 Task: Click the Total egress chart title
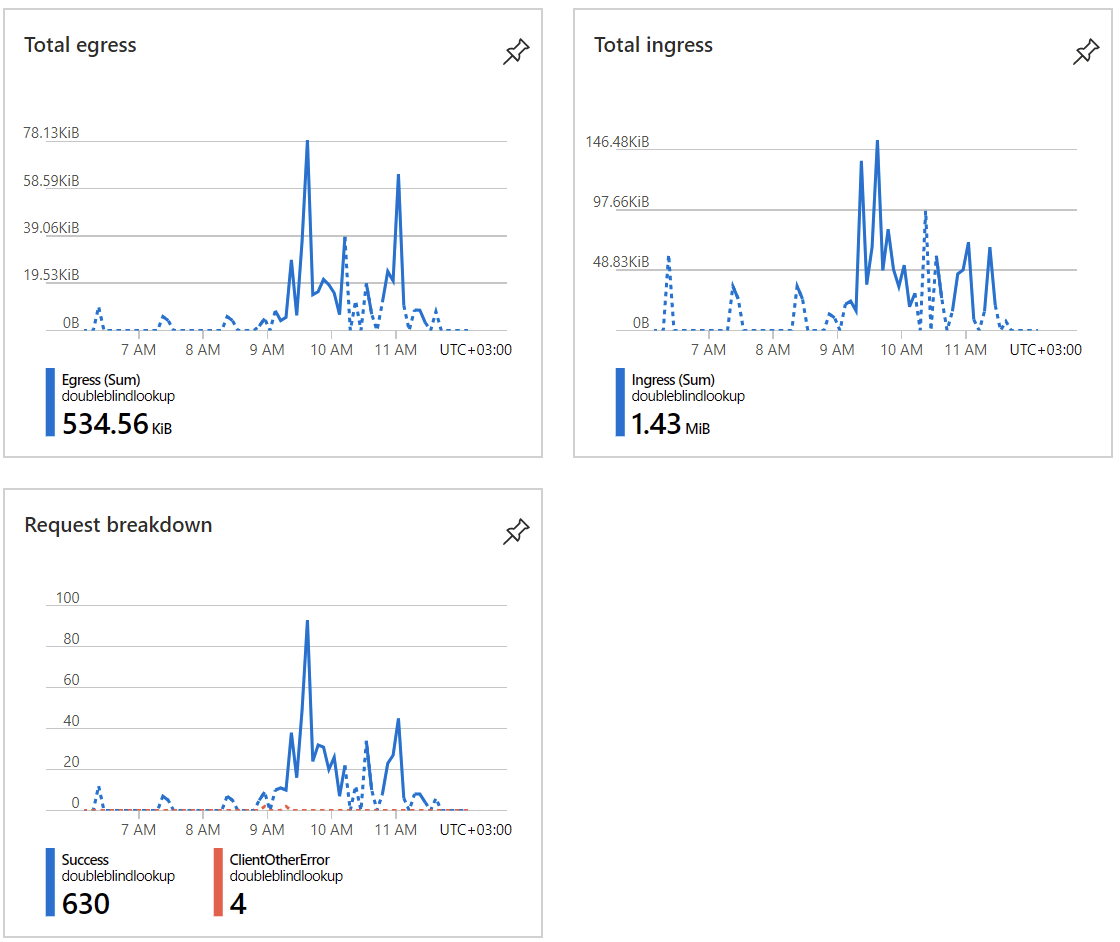click(80, 45)
